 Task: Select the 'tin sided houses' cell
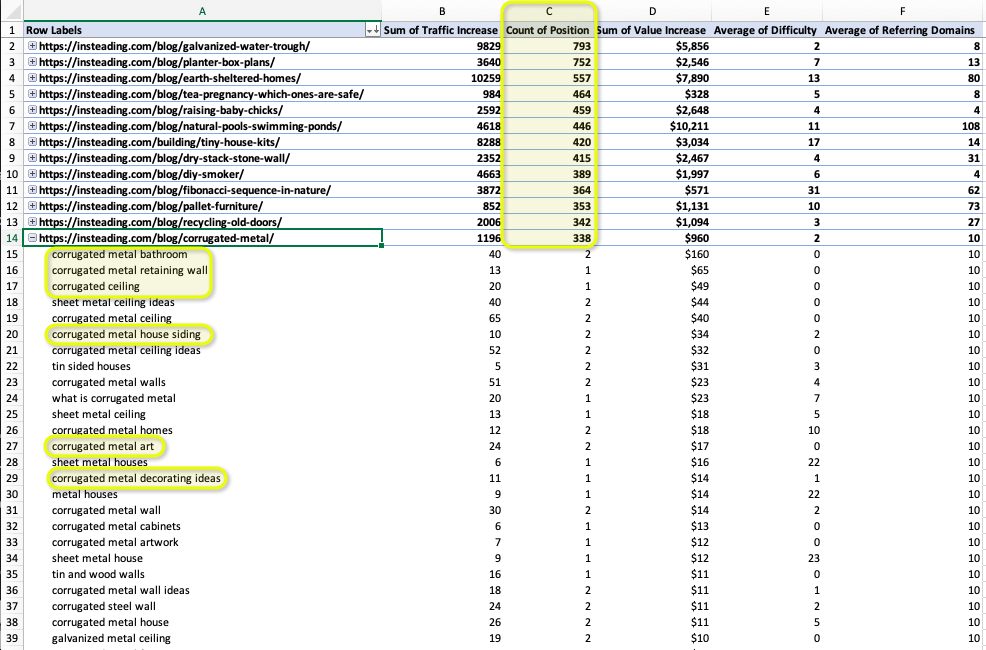(x=202, y=366)
